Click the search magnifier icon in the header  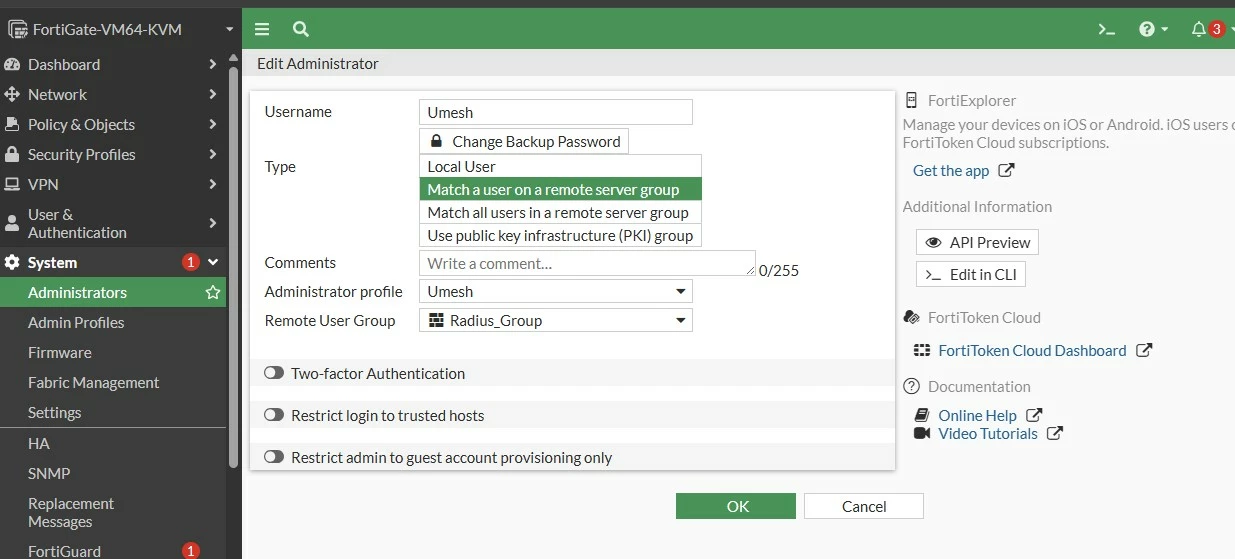point(300,29)
